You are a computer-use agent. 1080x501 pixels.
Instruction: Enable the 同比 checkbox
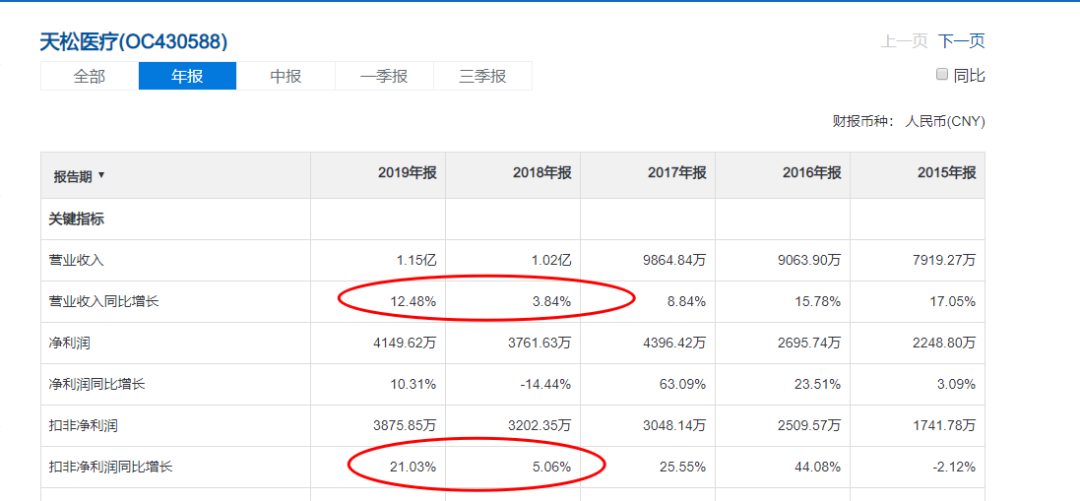941,74
